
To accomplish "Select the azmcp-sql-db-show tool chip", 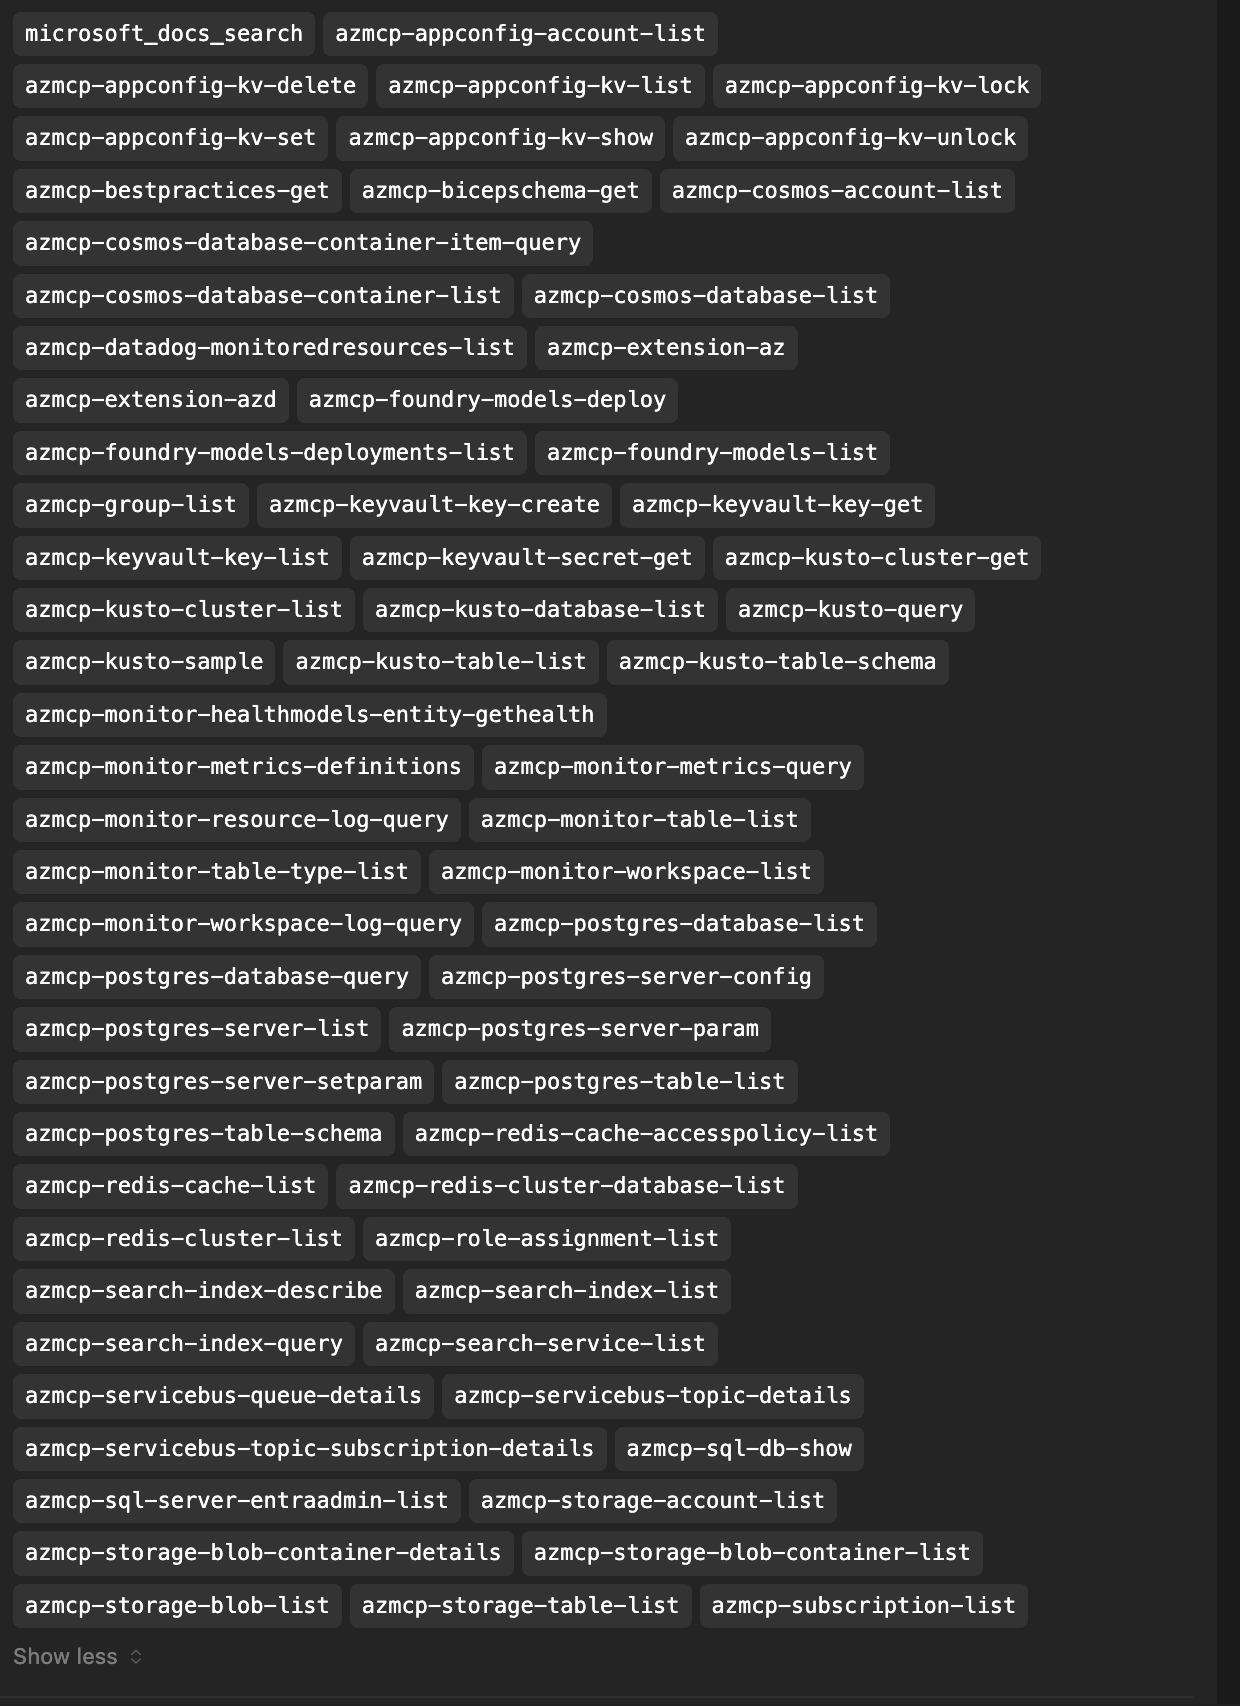I will (739, 1448).
